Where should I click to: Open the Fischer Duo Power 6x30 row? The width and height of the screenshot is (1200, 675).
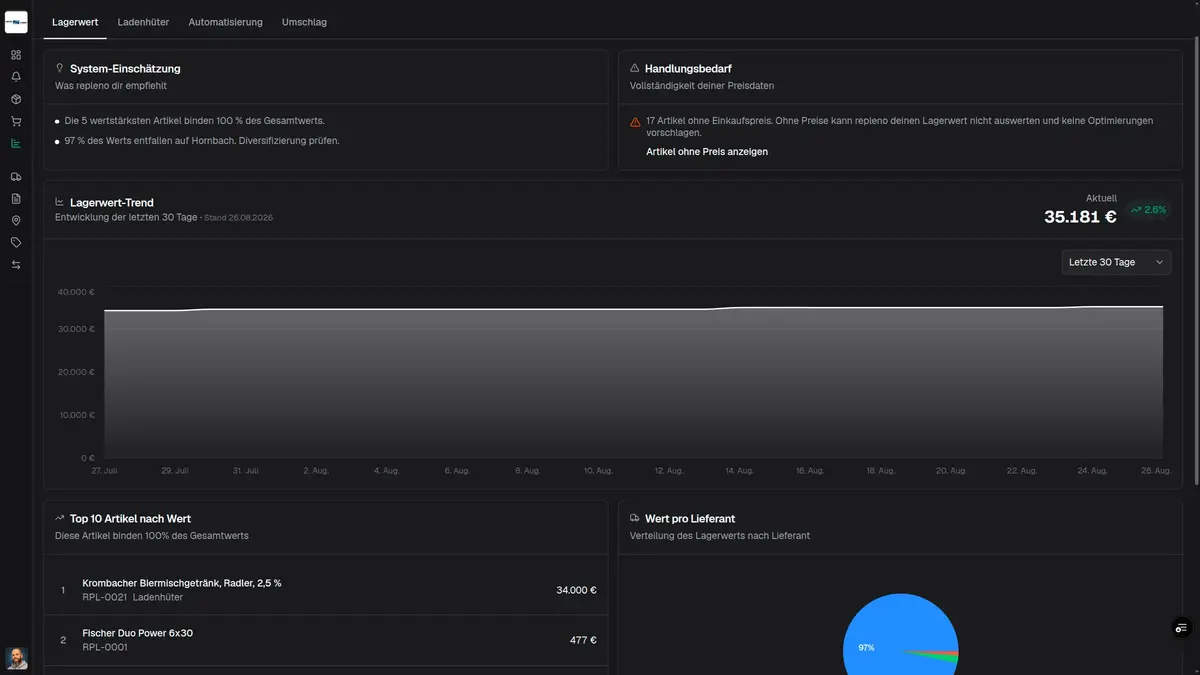click(326, 640)
